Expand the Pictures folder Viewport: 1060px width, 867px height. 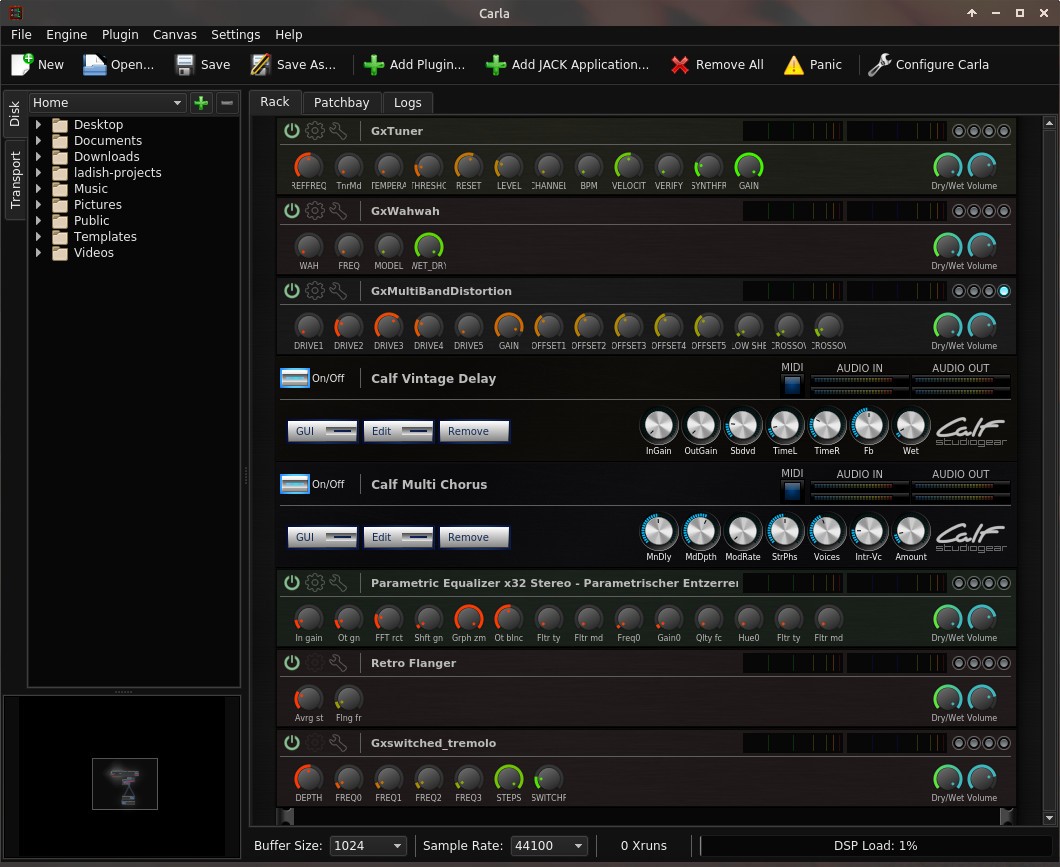tap(39, 204)
